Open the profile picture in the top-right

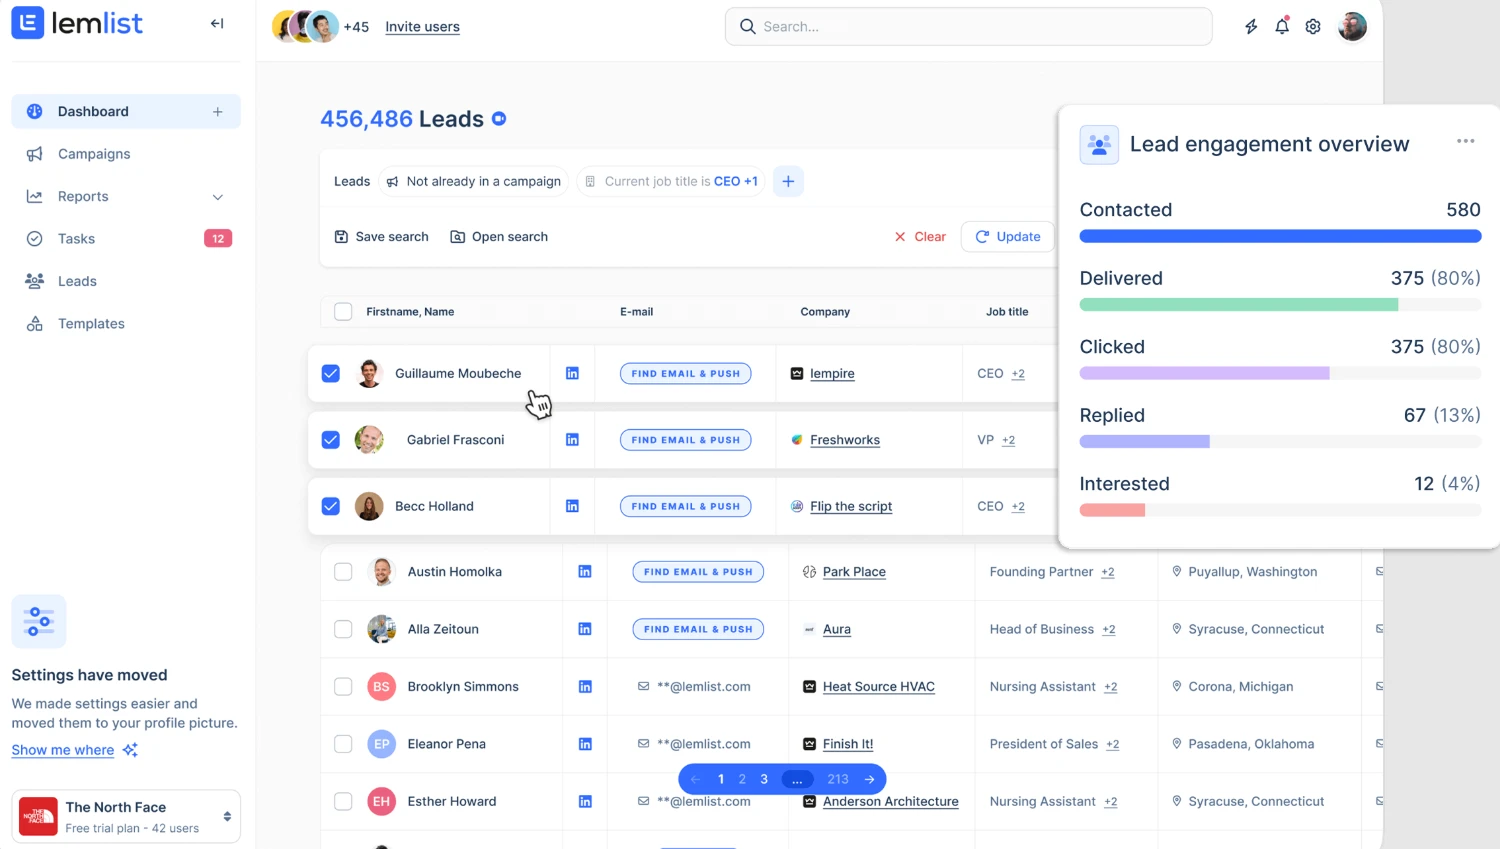coord(1352,27)
